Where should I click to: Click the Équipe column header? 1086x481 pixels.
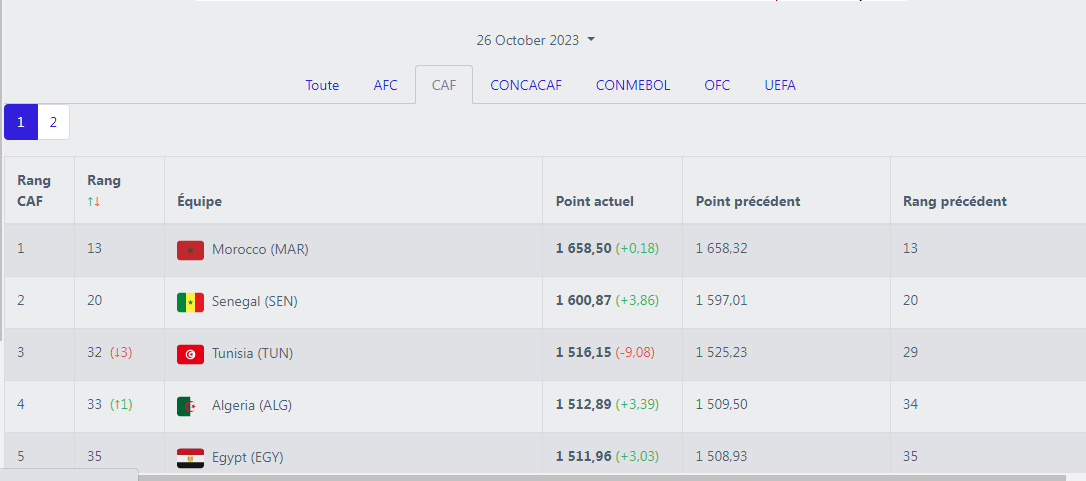[x=199, y=201]
